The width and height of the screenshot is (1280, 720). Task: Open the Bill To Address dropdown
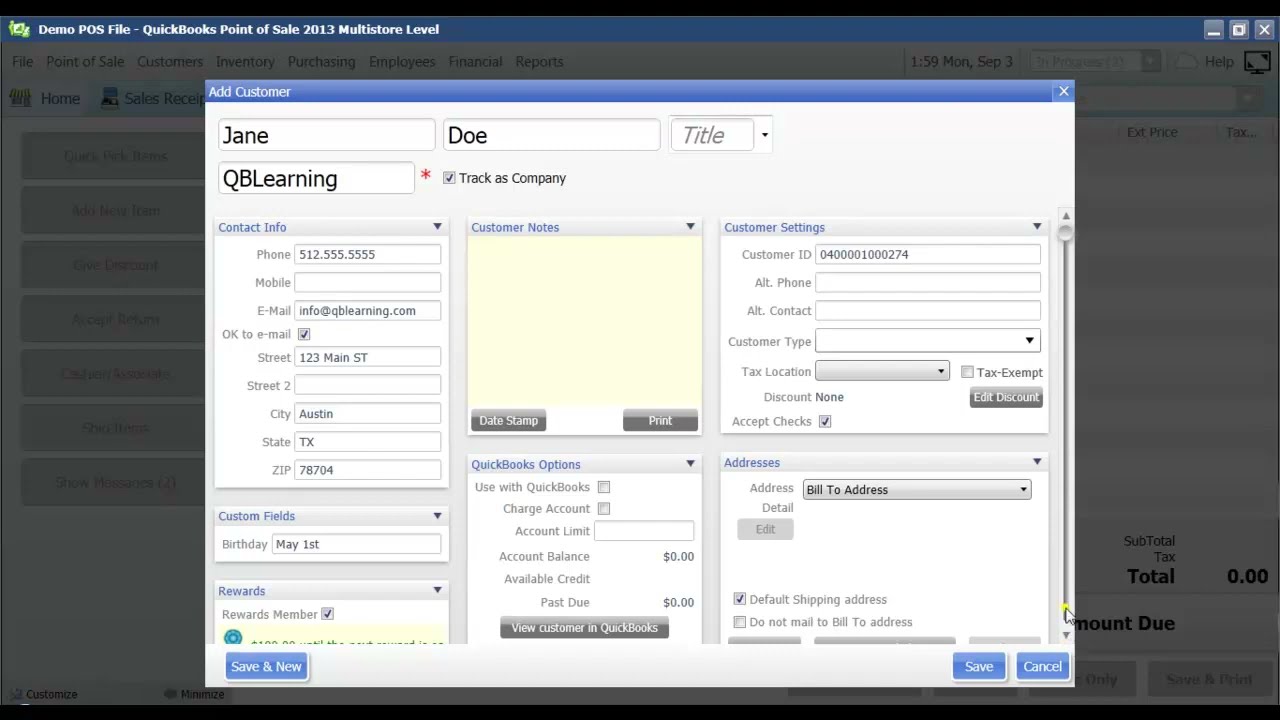[x=917, y=489]
